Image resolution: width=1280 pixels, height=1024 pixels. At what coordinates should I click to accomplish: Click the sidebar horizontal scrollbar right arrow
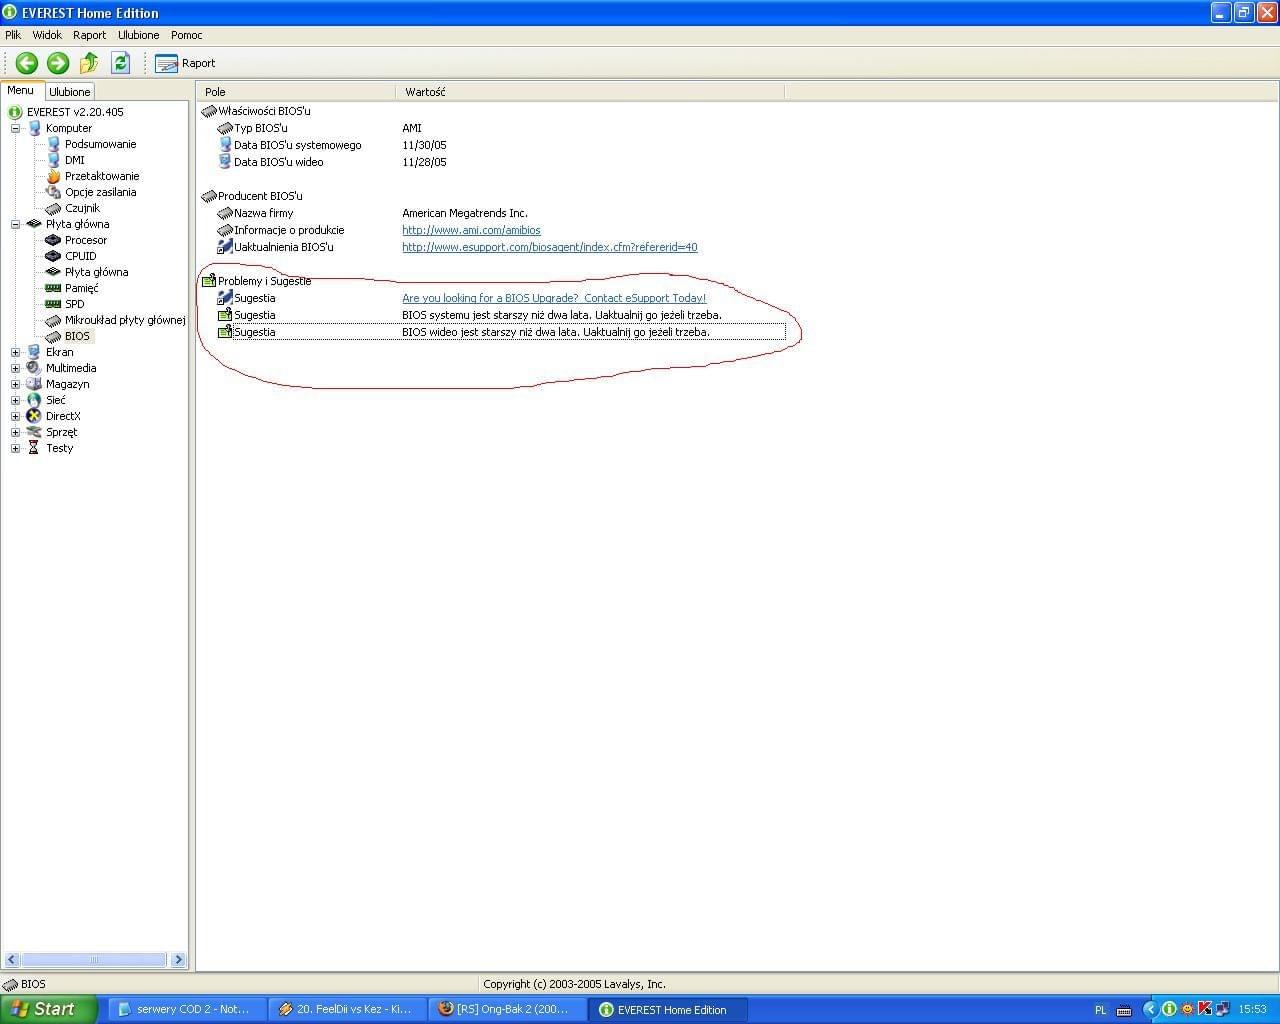pos(178,959)
